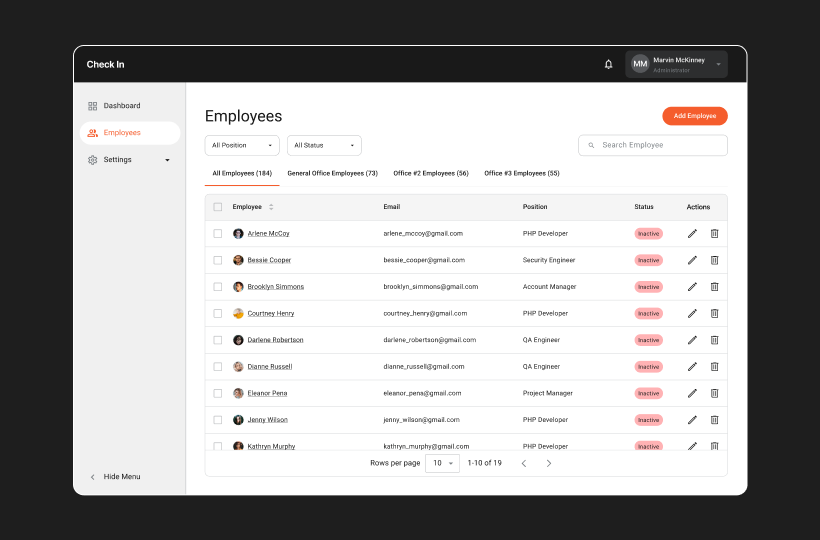Screen dimensions: 820x540
Task: Select Eleanor Pena's row checkbox
Action: click(218, 393)
